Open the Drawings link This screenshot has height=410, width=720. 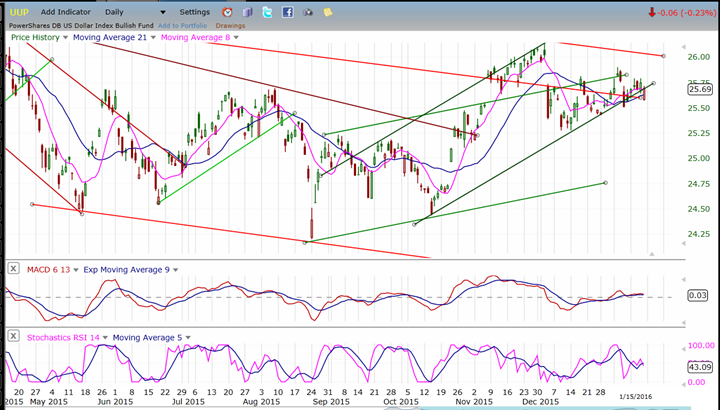coord(231,26)
